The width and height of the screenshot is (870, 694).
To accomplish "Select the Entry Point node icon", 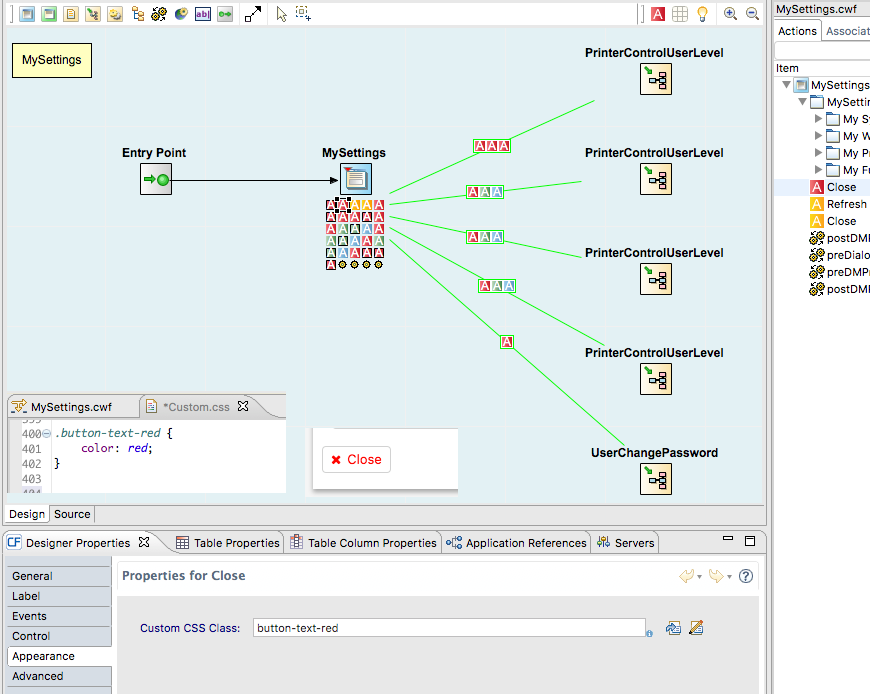I will tap(156, 179).
